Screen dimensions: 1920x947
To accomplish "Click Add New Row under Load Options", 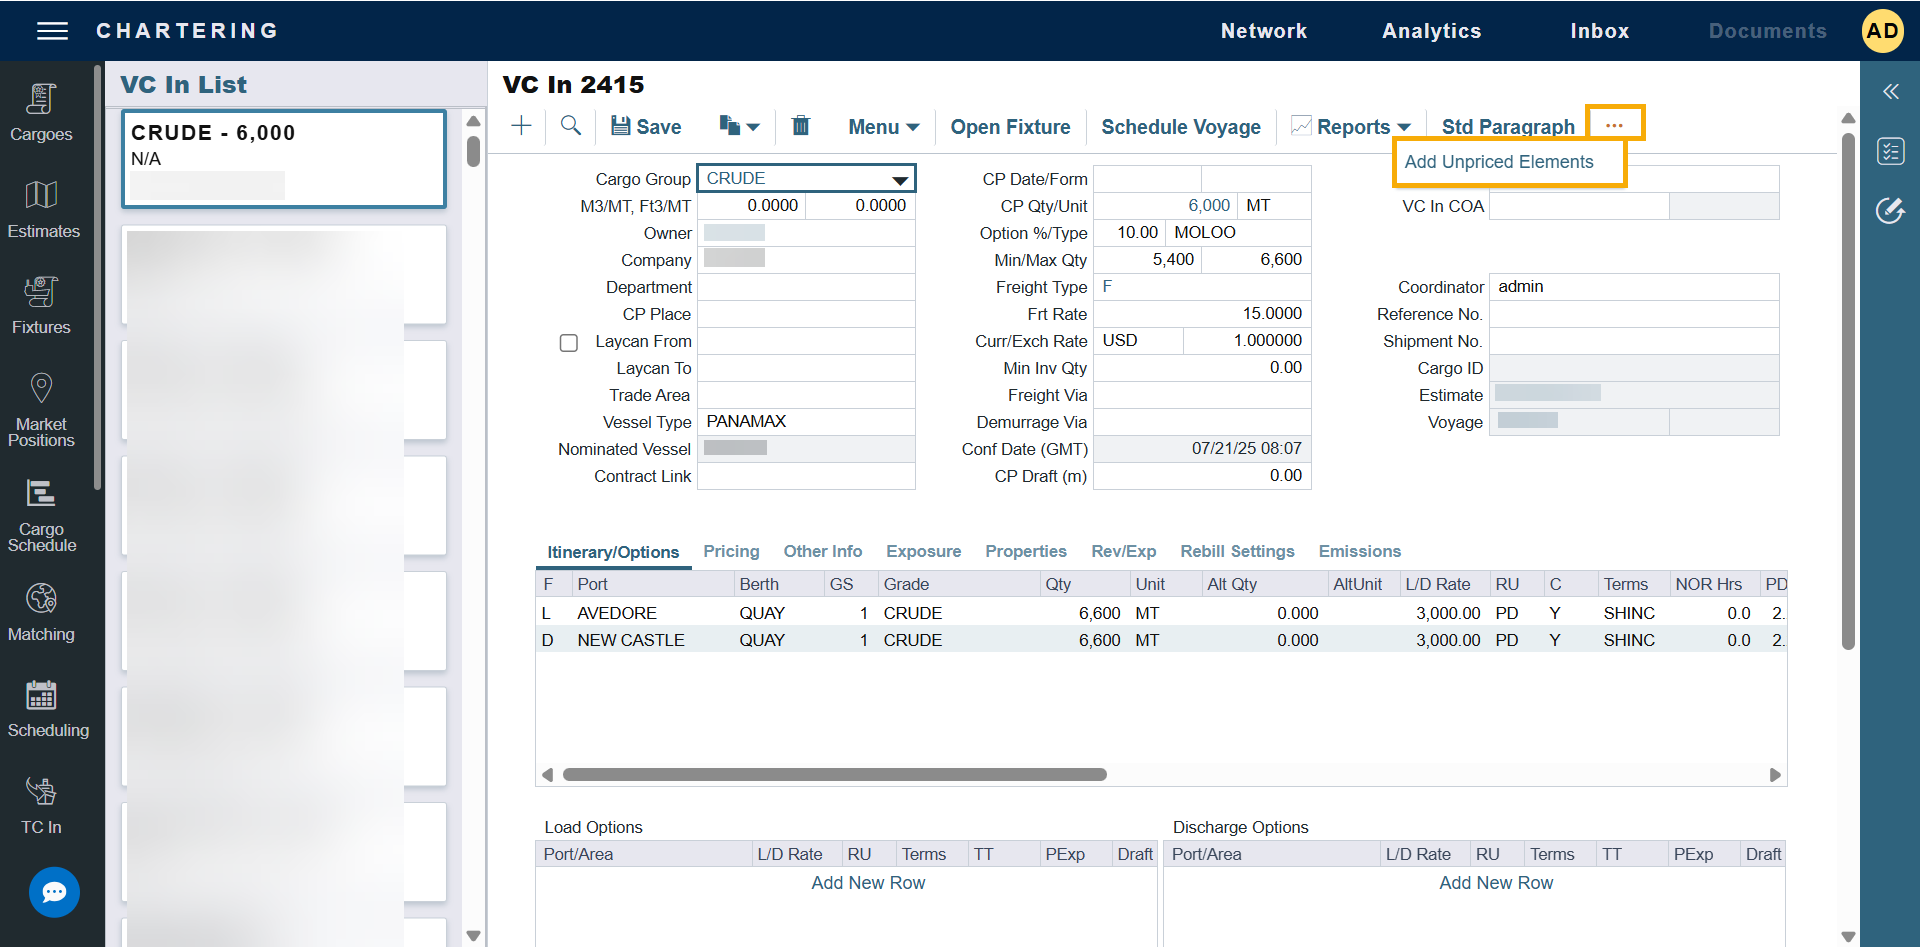I will click(x=868, y=883).
